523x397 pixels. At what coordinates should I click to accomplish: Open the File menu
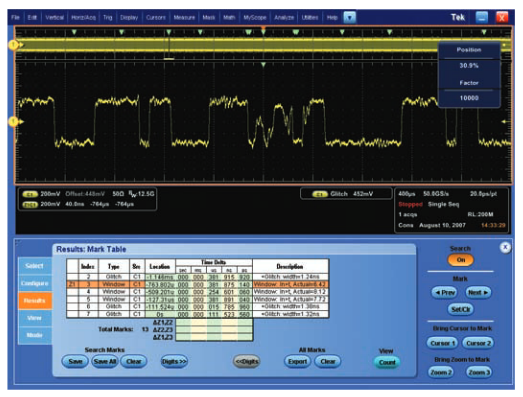click(15, 17)
